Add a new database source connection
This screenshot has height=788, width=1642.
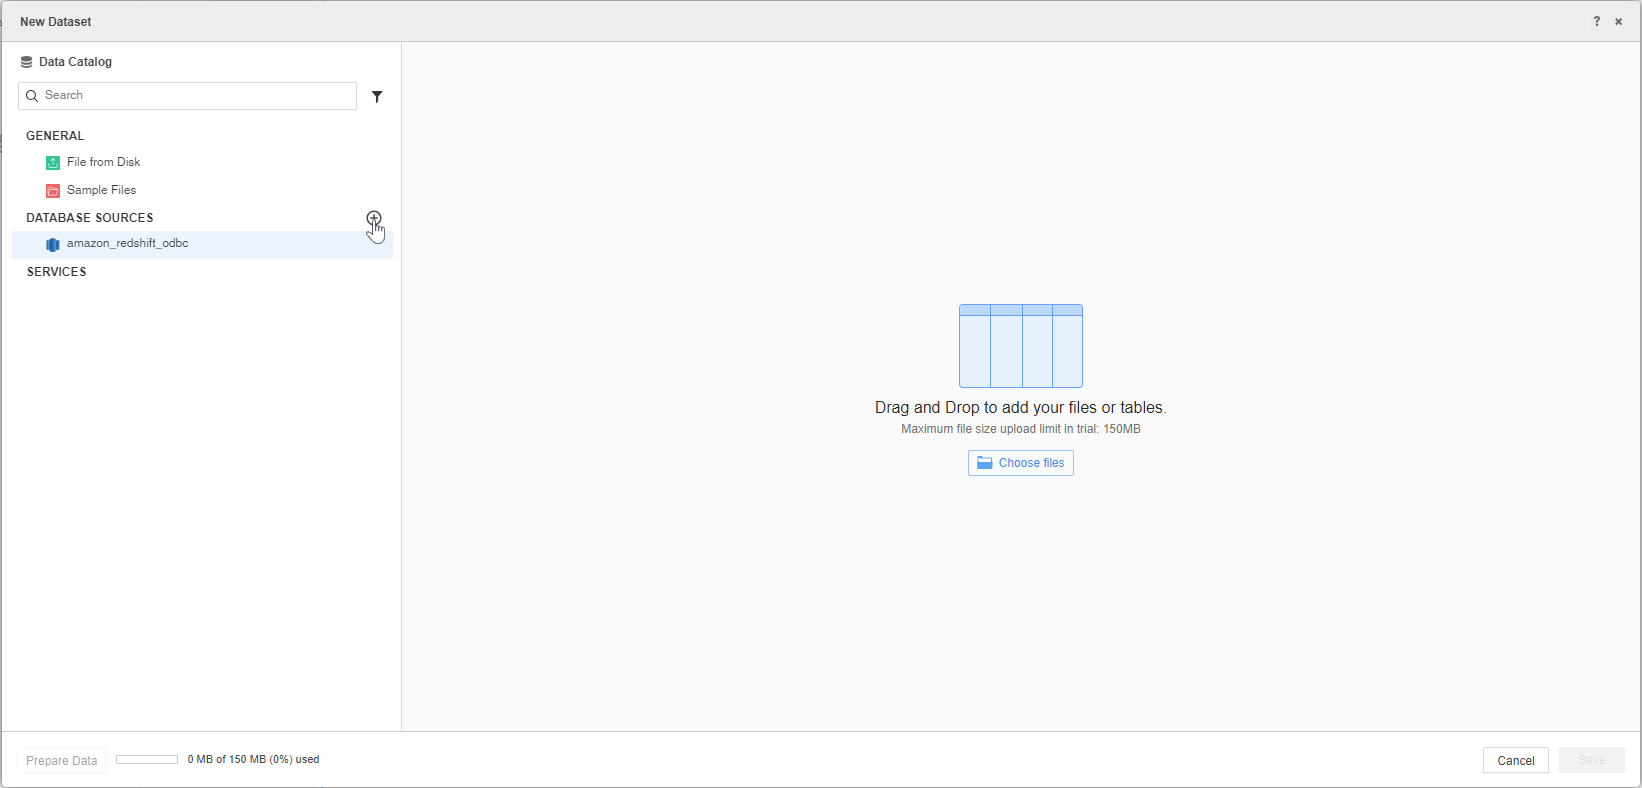click(374, 218)
